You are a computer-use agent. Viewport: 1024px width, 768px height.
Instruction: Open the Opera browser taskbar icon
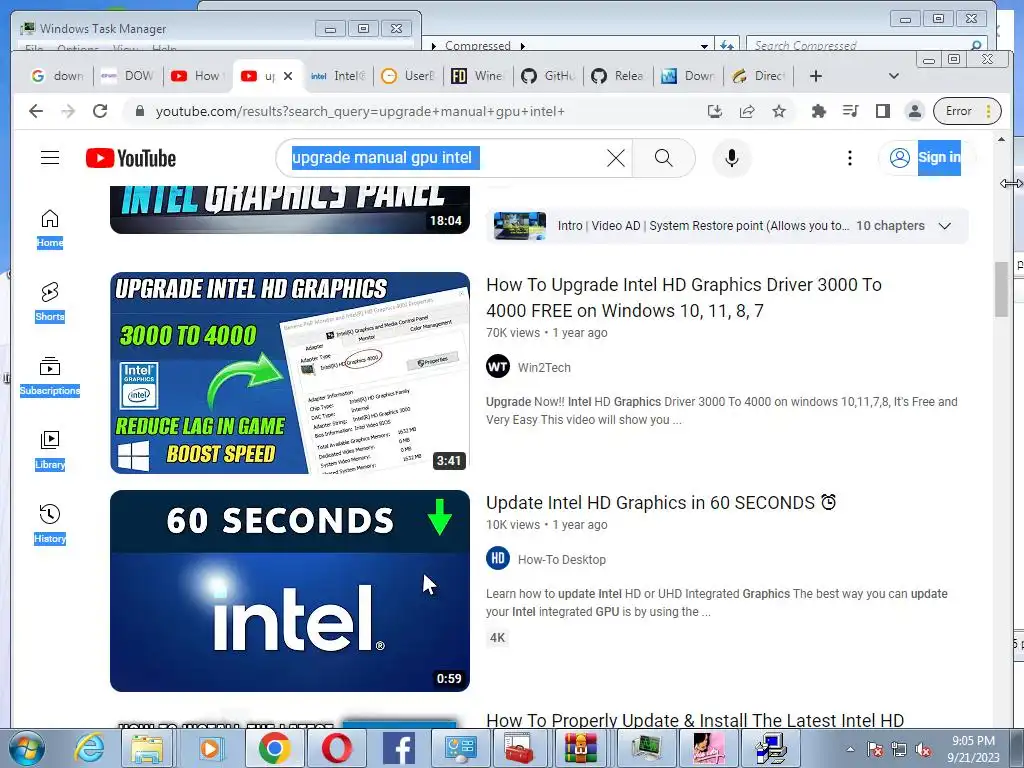point(336,748)
